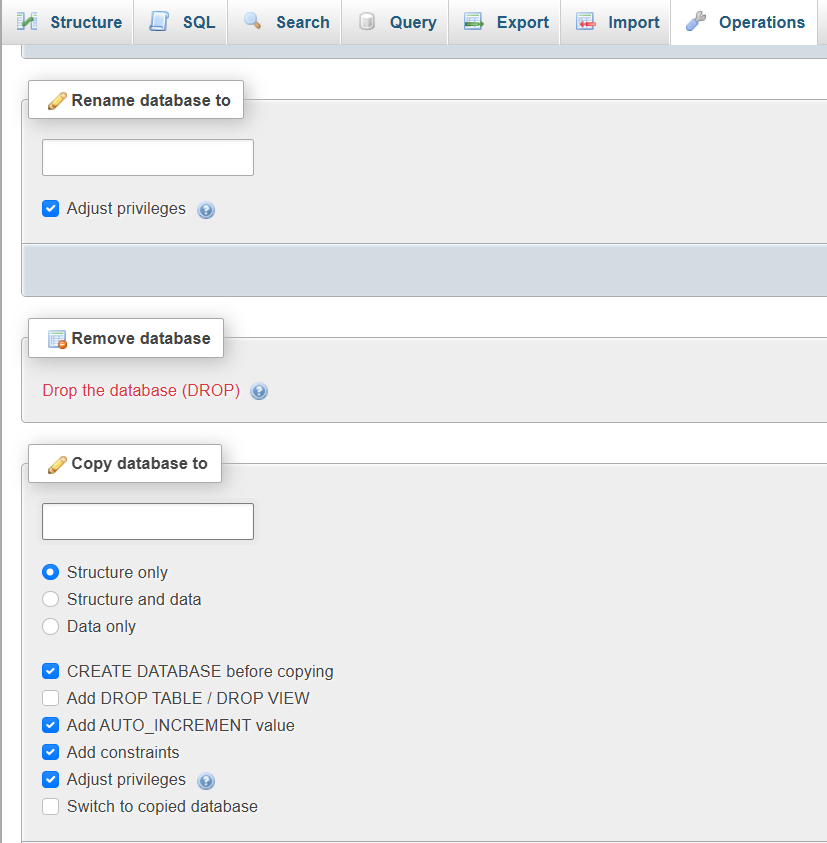Enable Add DROP TABLE / DROP VIEW
The image size is (827, 843).
[51, 698]
